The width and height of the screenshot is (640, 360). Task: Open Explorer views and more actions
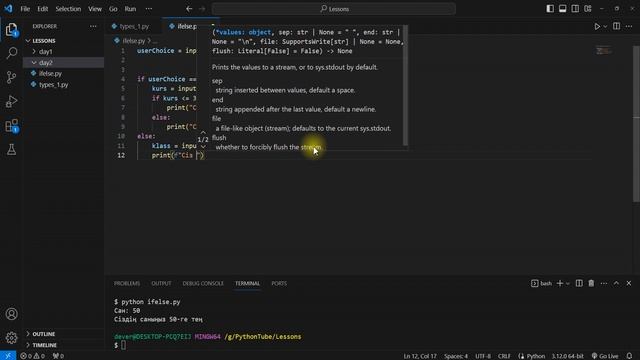click(x=93, y=26)
